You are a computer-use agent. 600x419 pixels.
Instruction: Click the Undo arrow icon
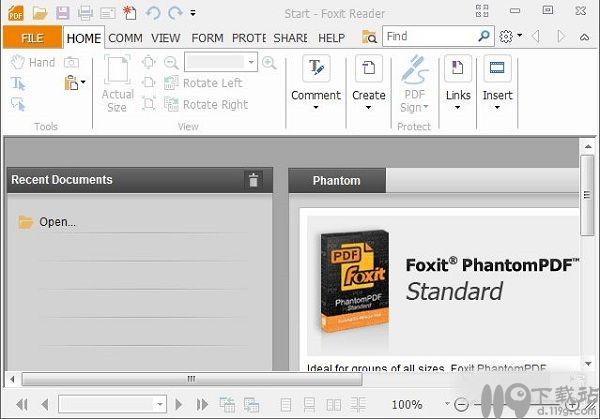(x=153, y=13)
